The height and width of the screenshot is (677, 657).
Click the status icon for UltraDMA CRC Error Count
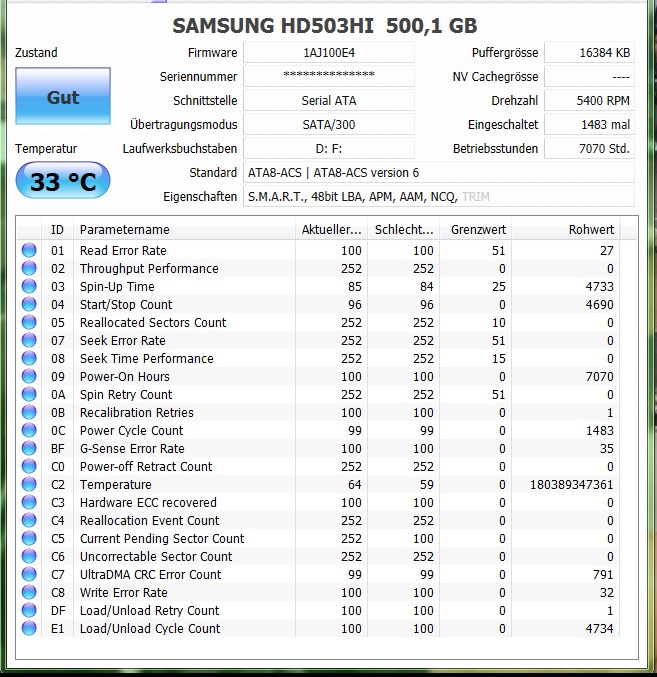(x=29, y=574)
